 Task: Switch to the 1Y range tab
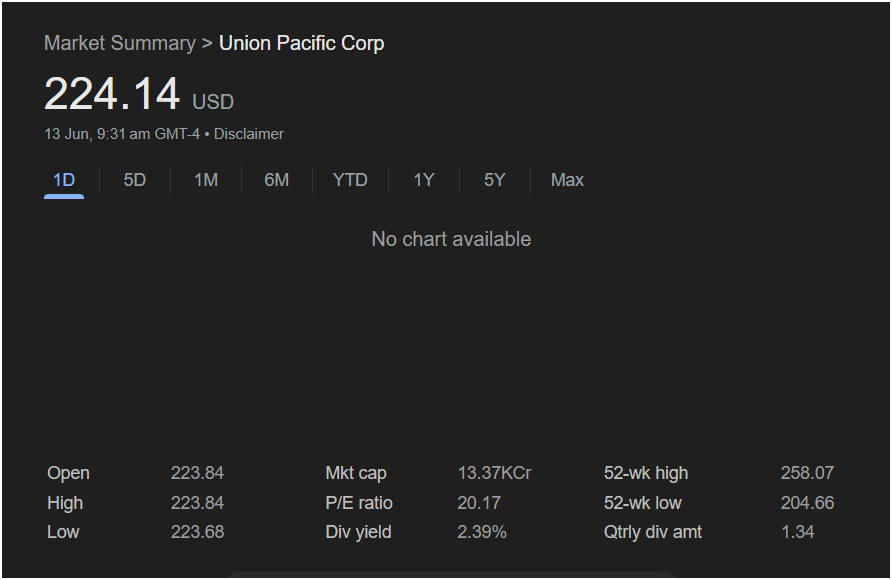coord(424,180)
